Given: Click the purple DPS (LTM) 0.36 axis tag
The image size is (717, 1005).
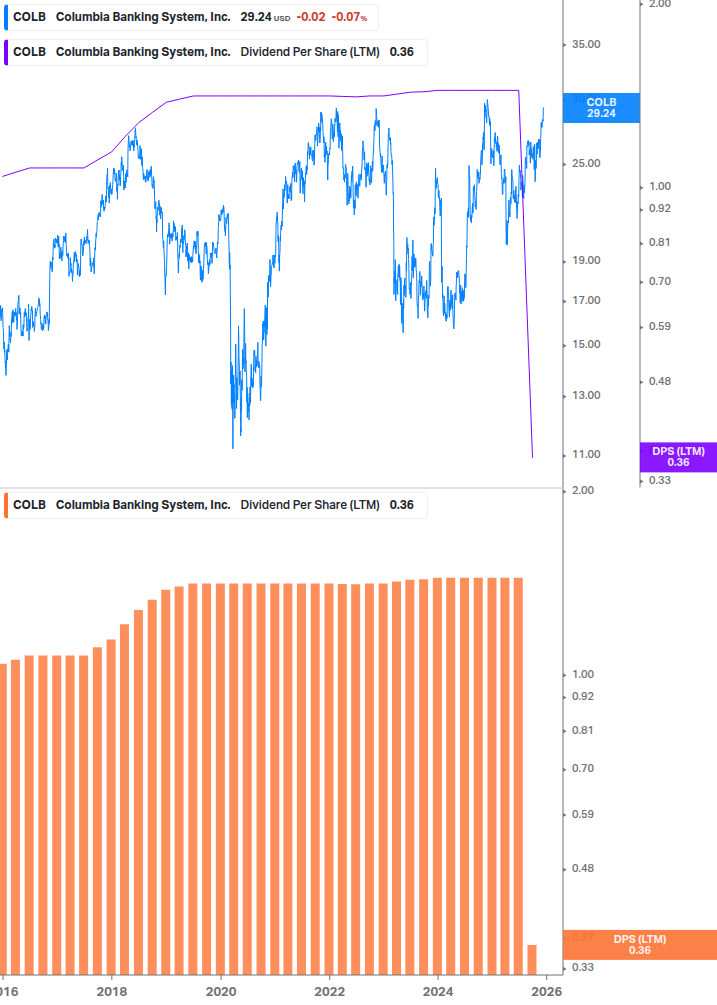Looking at the screenshot, I should coord(678,457).
